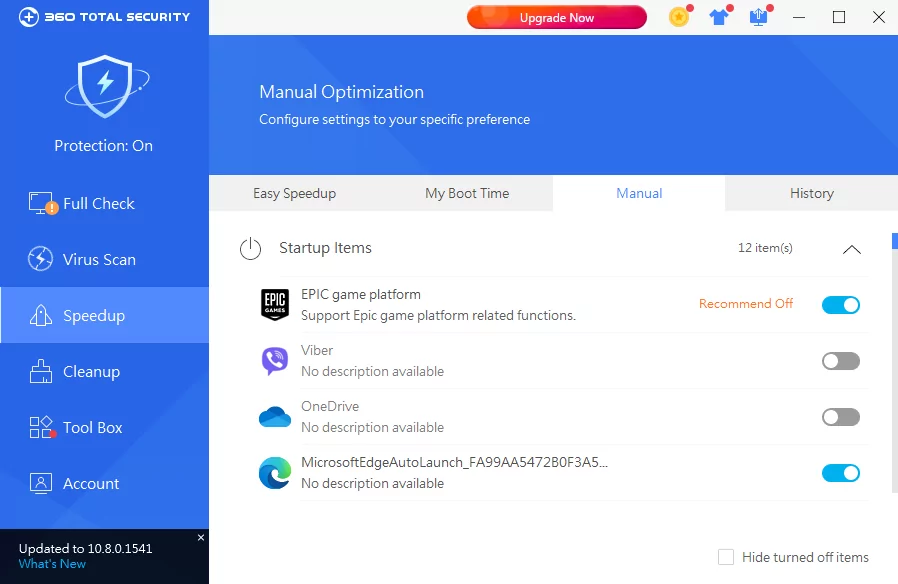Click the Startup Items power icon
Image resolution: width=898 pixels, height=584 pixels.
point(250,248)
